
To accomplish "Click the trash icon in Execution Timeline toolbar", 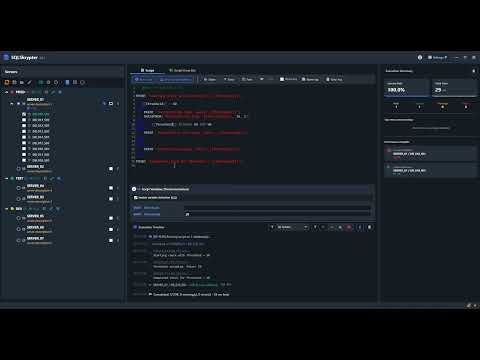I will [369, 227].
